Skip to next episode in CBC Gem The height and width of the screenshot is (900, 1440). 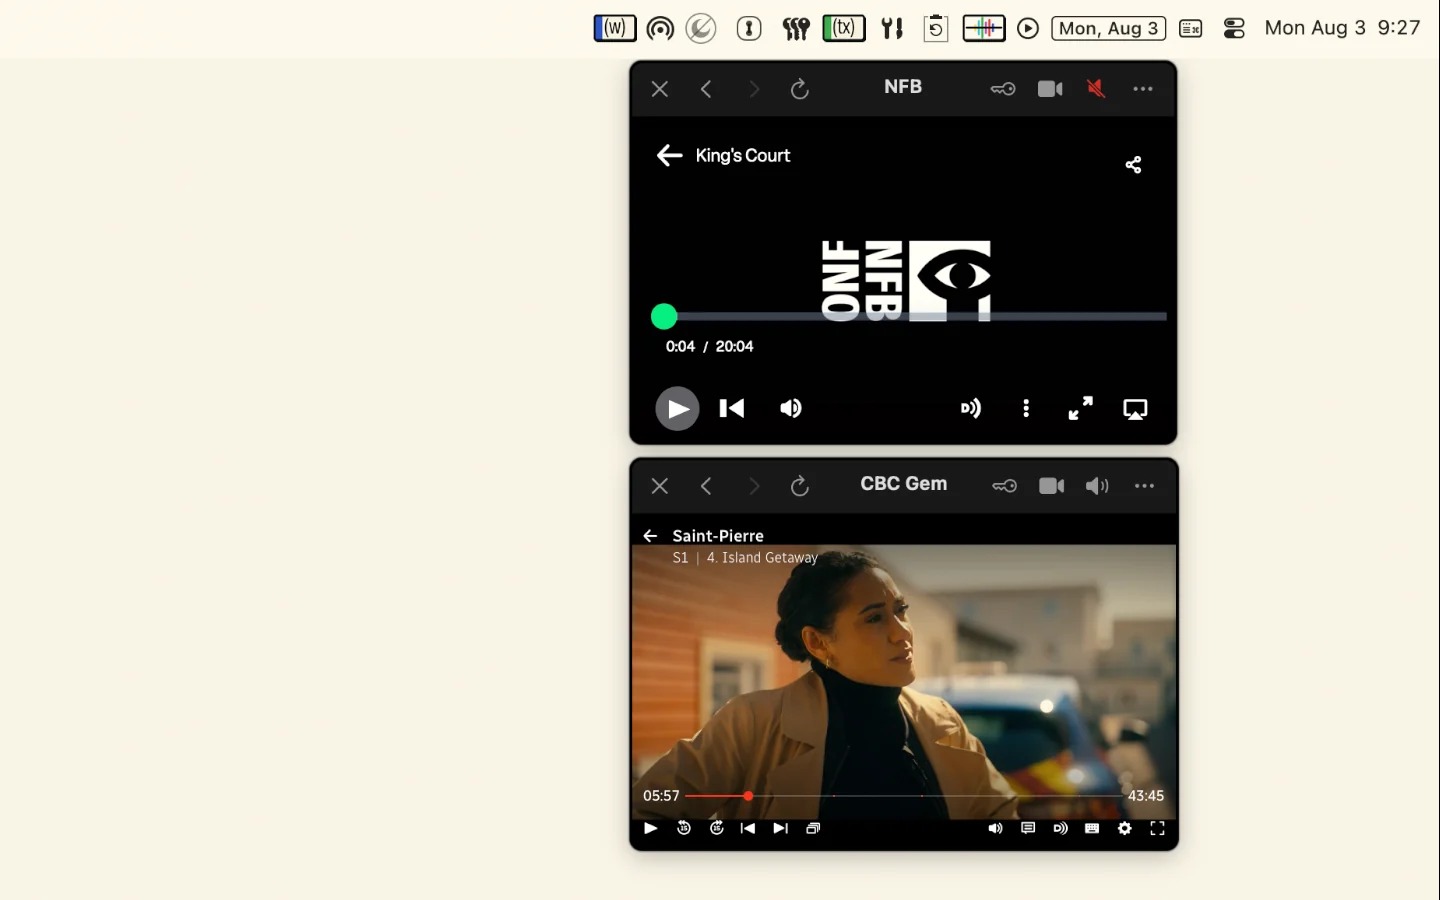pos(781,828)
